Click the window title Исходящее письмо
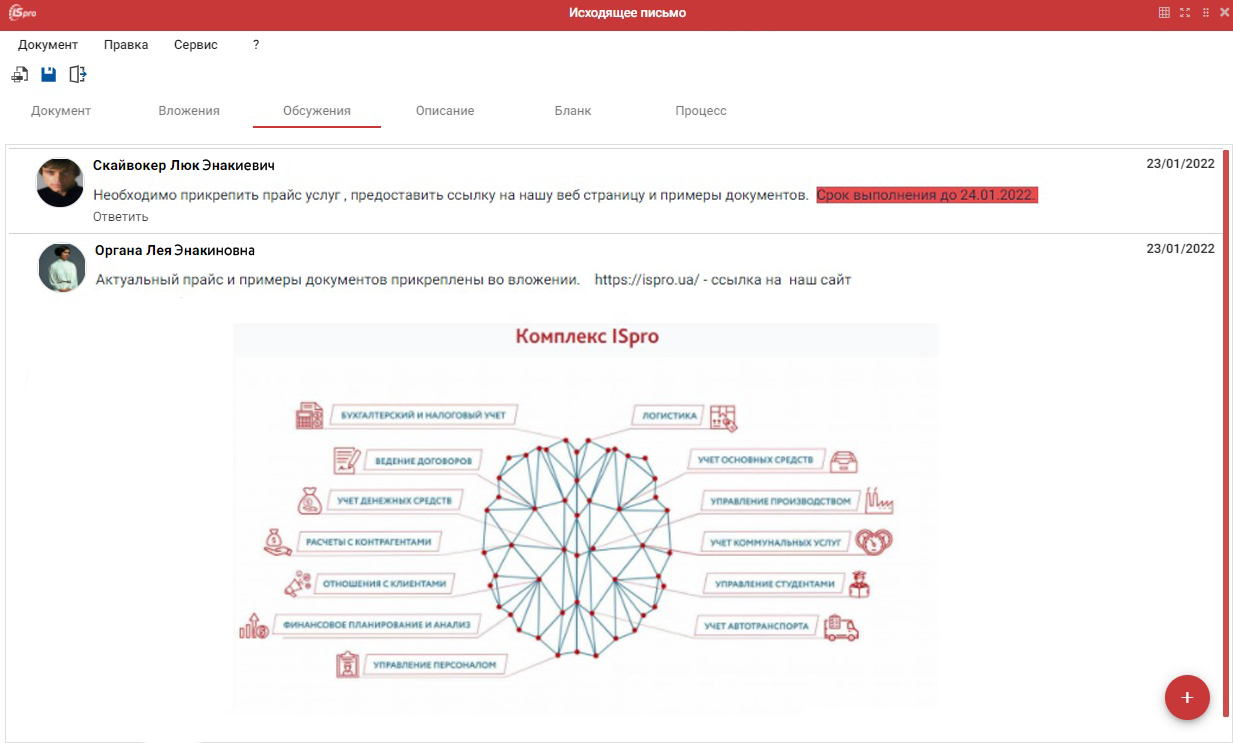 [x=627, y=13]
